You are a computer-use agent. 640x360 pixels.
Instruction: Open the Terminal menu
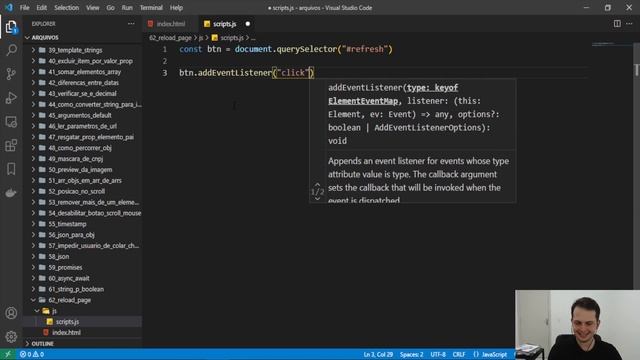tap(151, 8)
